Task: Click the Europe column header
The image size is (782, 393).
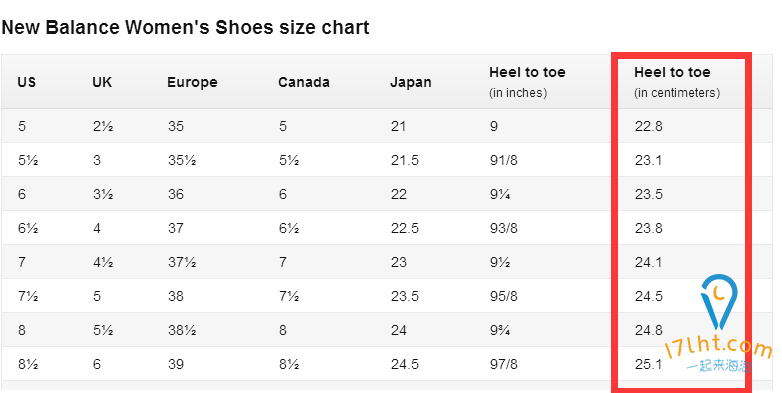Action: point(193,82)
